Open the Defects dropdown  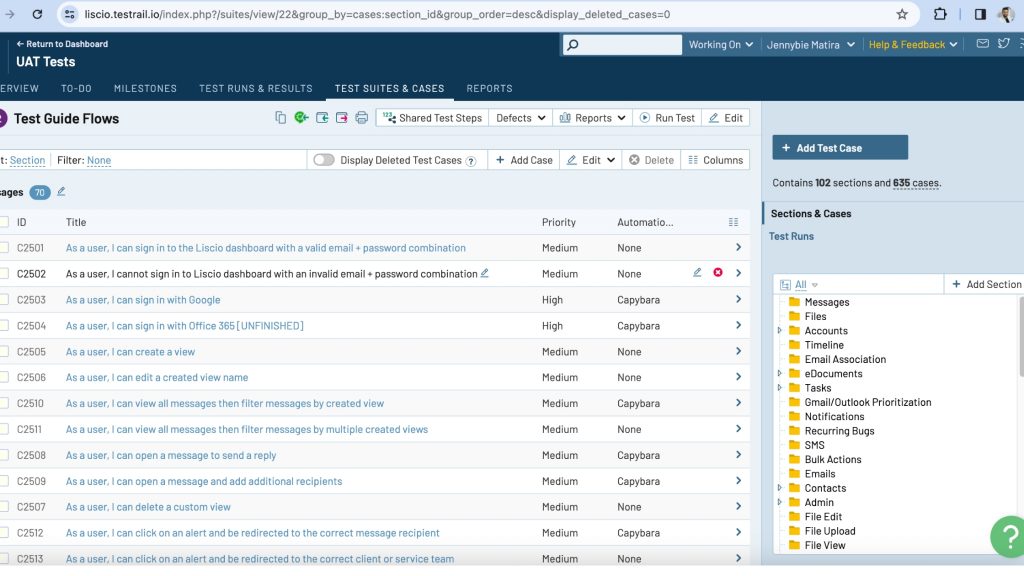tap(520, 118)
